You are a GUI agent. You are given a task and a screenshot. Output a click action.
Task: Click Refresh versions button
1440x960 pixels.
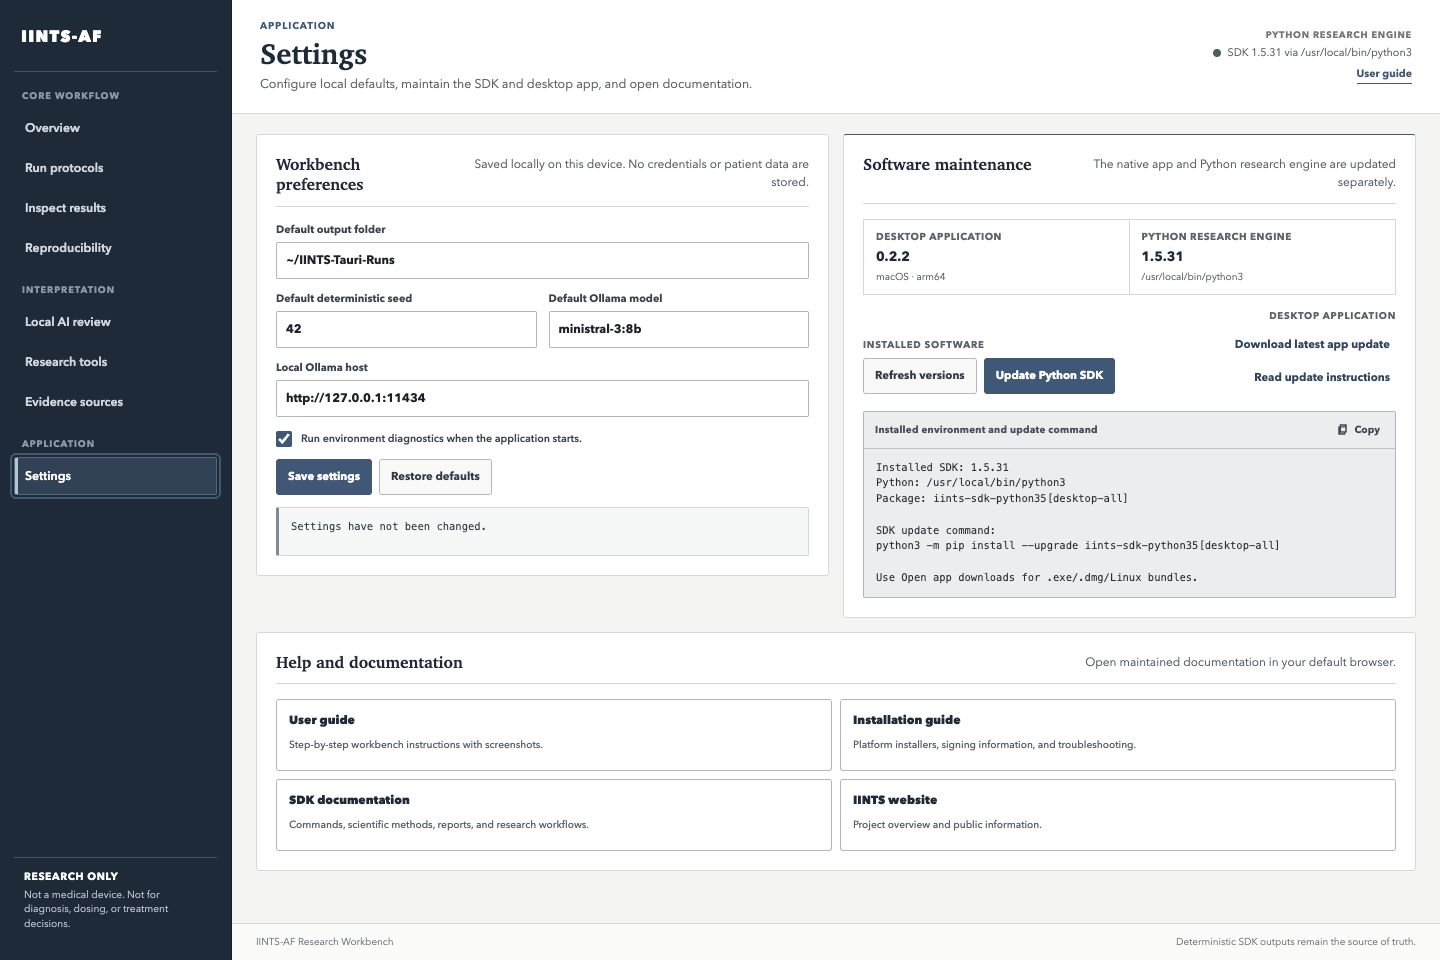pyautogui.click(x=920, y=376)
